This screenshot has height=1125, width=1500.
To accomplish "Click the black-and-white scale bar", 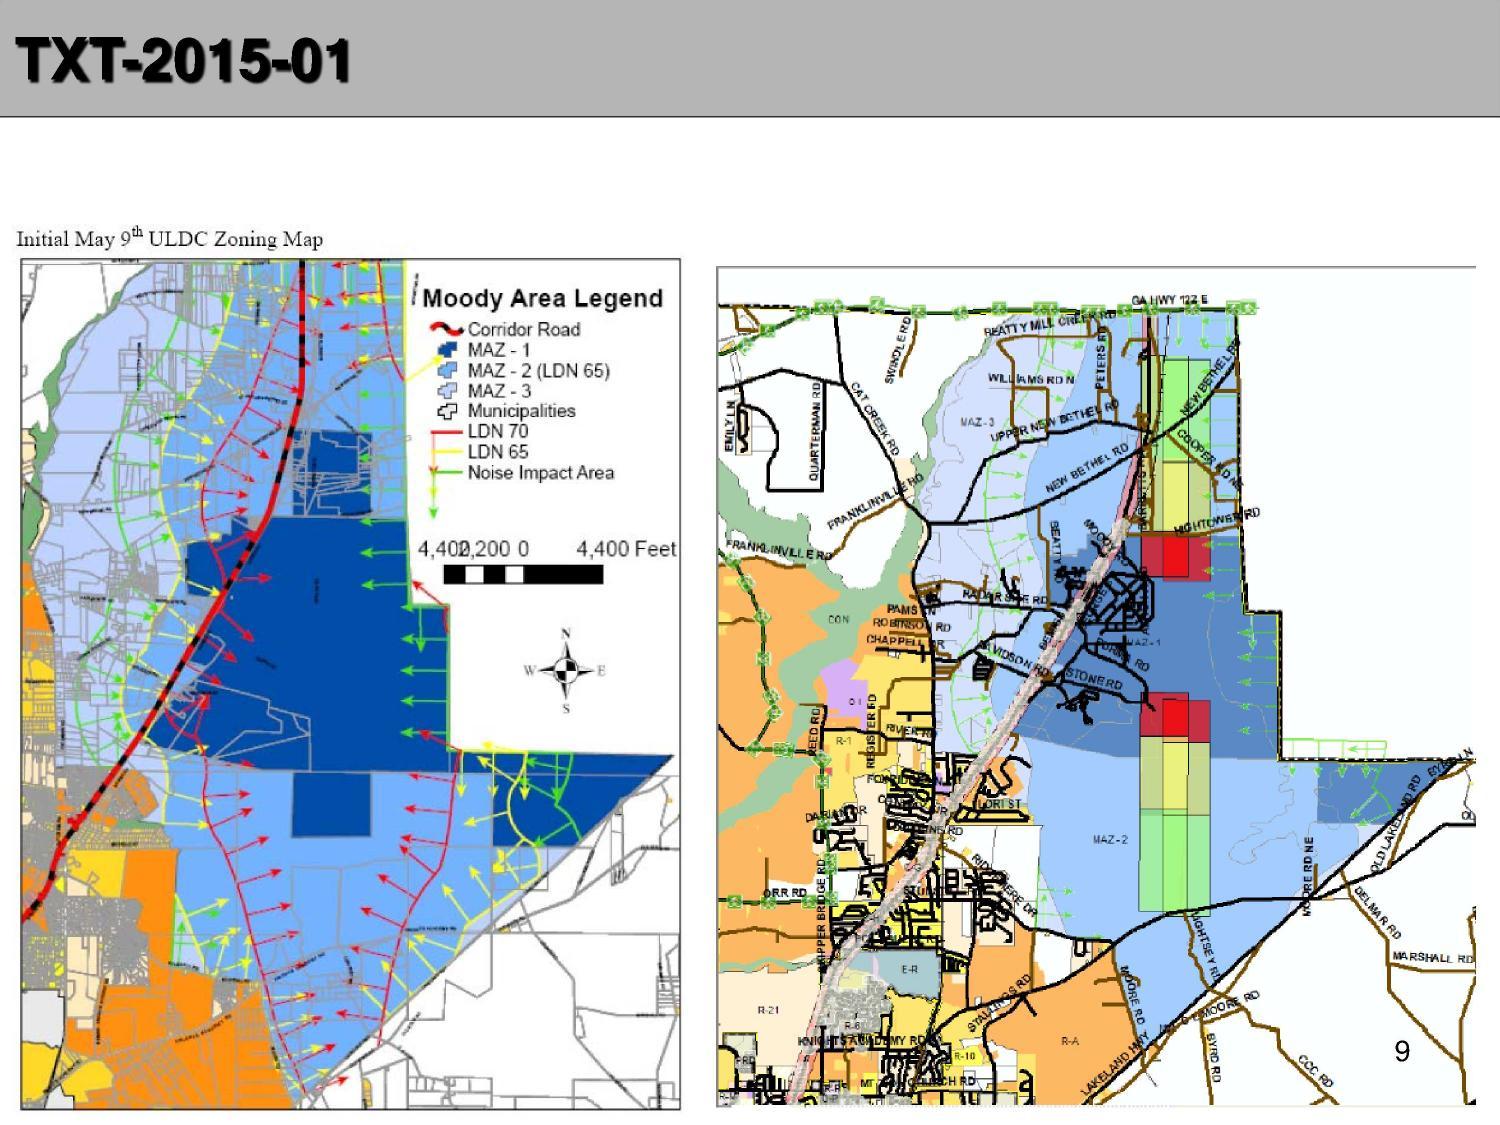I will click(523, 575).
